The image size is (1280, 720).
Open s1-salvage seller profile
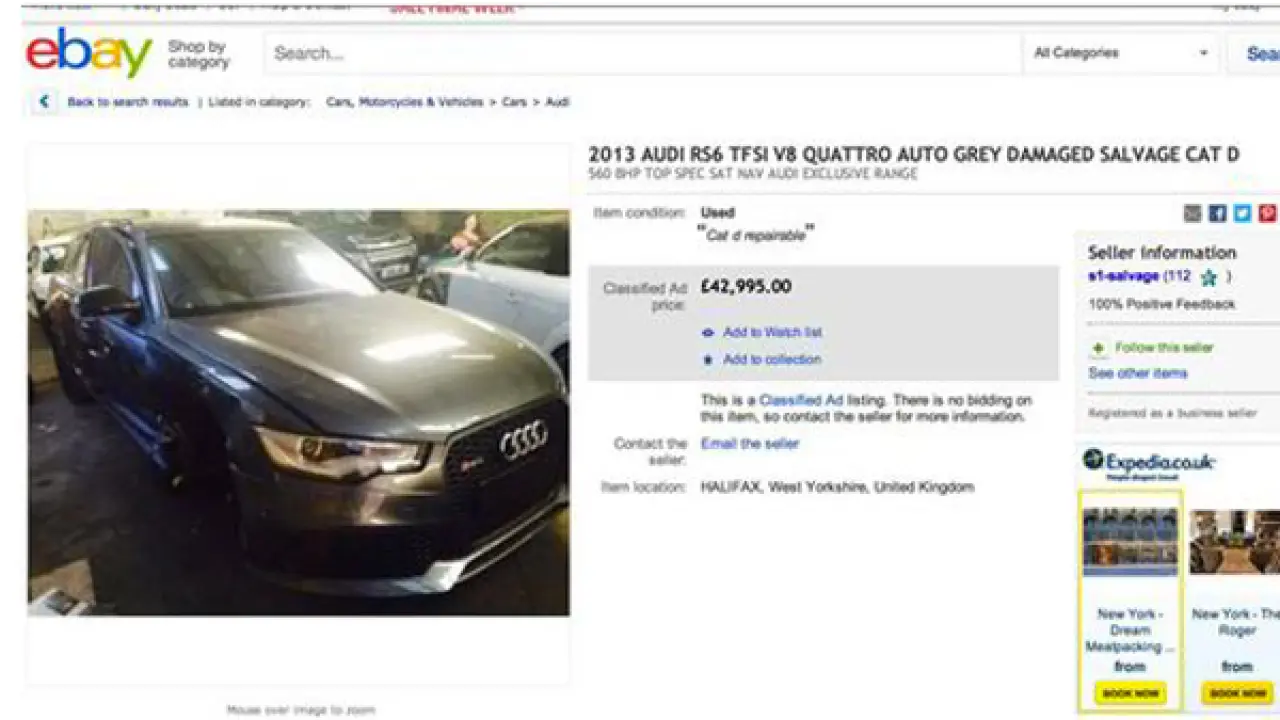coord(1123,277)
